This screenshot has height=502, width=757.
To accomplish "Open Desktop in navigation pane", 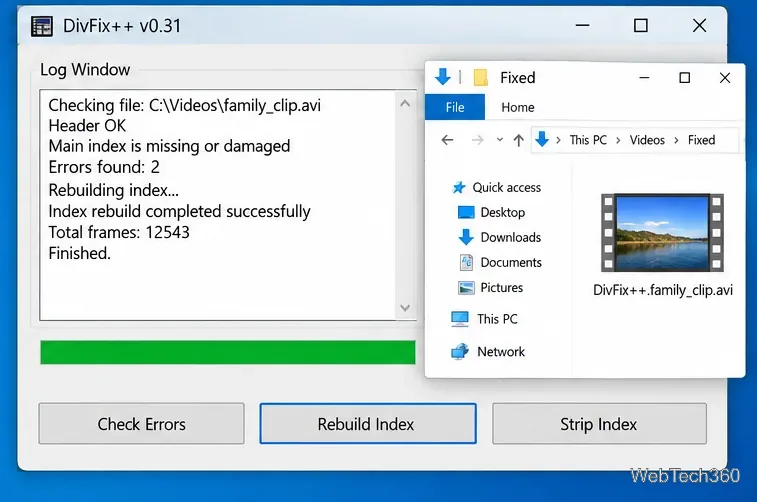I will (503, 212).
